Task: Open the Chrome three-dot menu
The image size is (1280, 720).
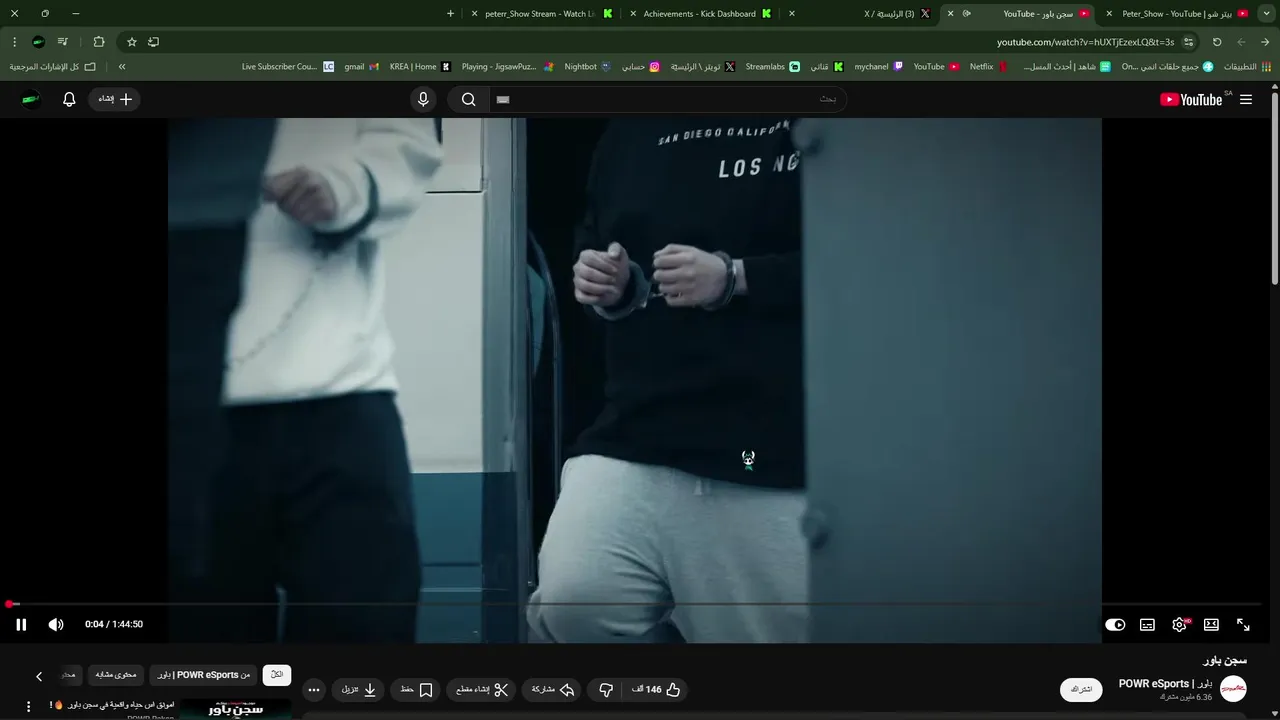Action: 14,42
